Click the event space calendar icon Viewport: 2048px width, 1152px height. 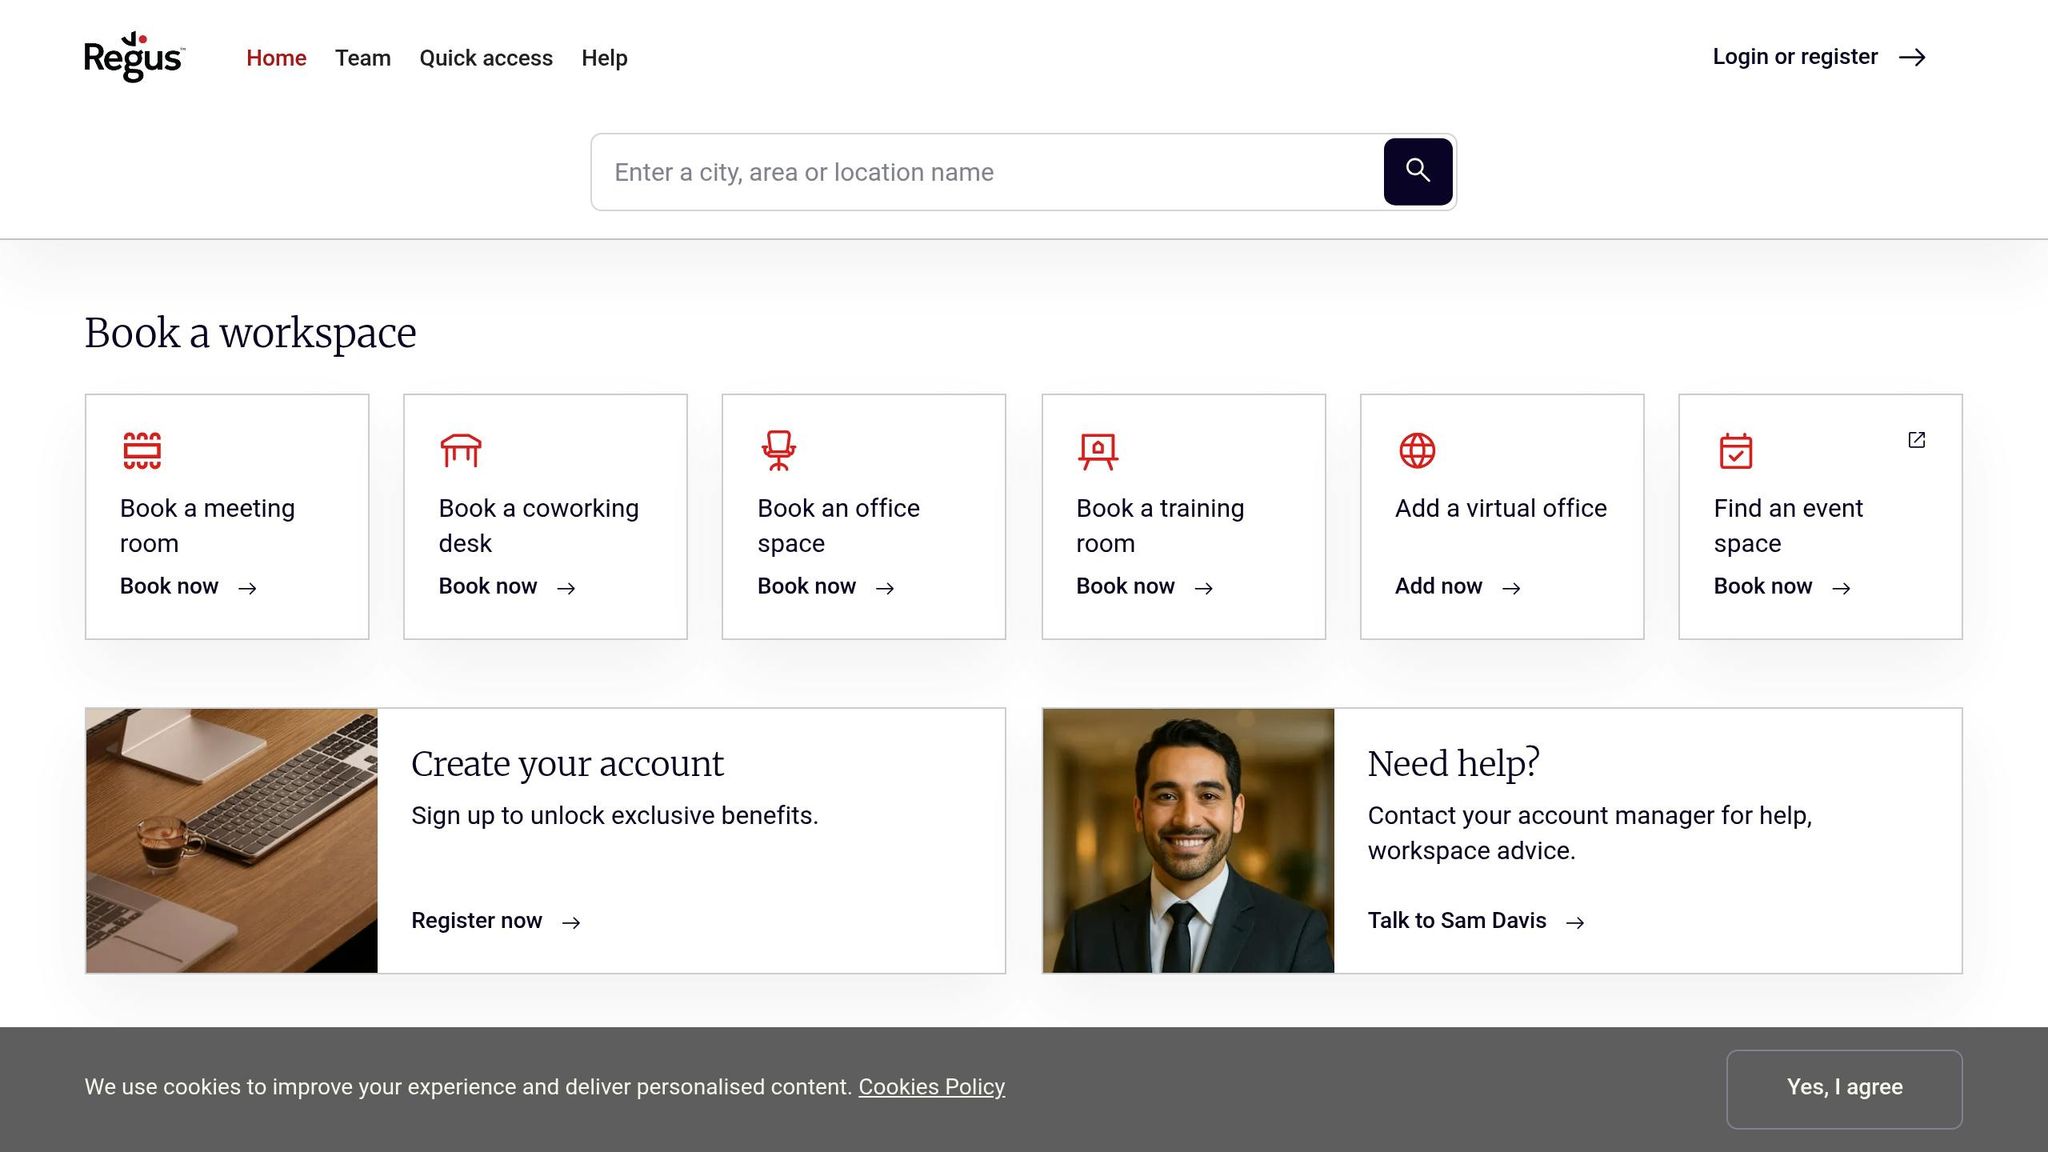(x=1736, y=450)
